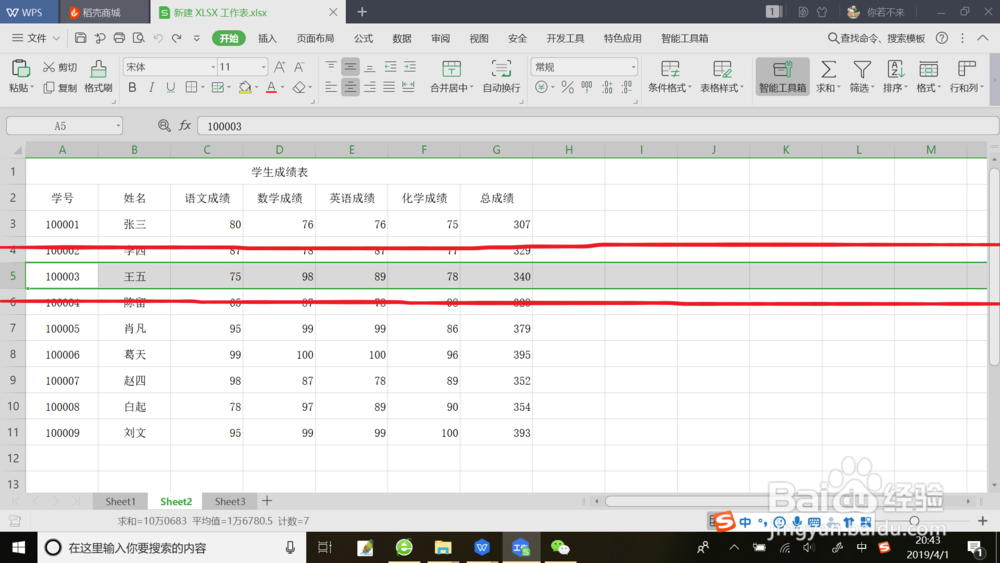
Task: Open WeChat from the taskbar
Action: pos(559,548)
